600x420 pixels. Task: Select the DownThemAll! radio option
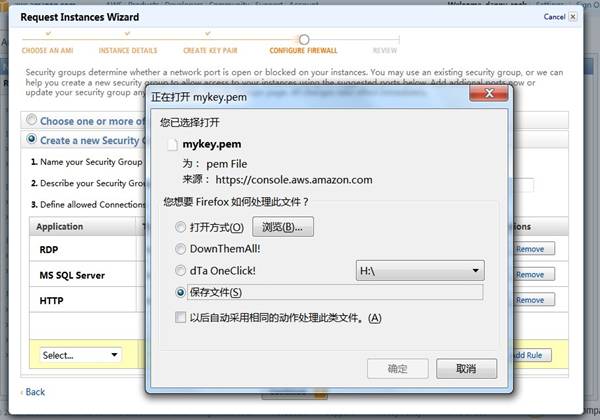click(x=180, y=248)
